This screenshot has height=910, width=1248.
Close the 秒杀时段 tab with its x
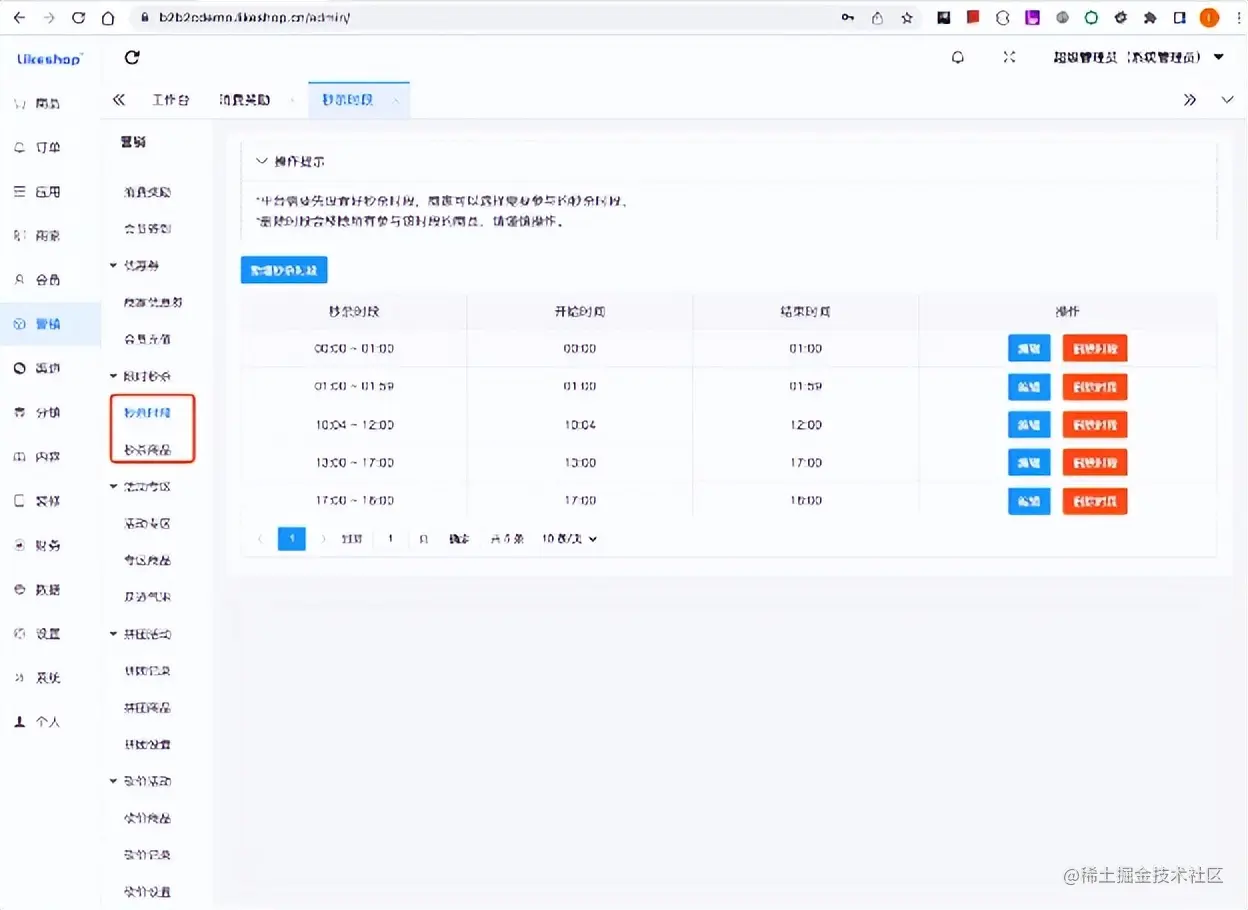(x=396, y=101)
